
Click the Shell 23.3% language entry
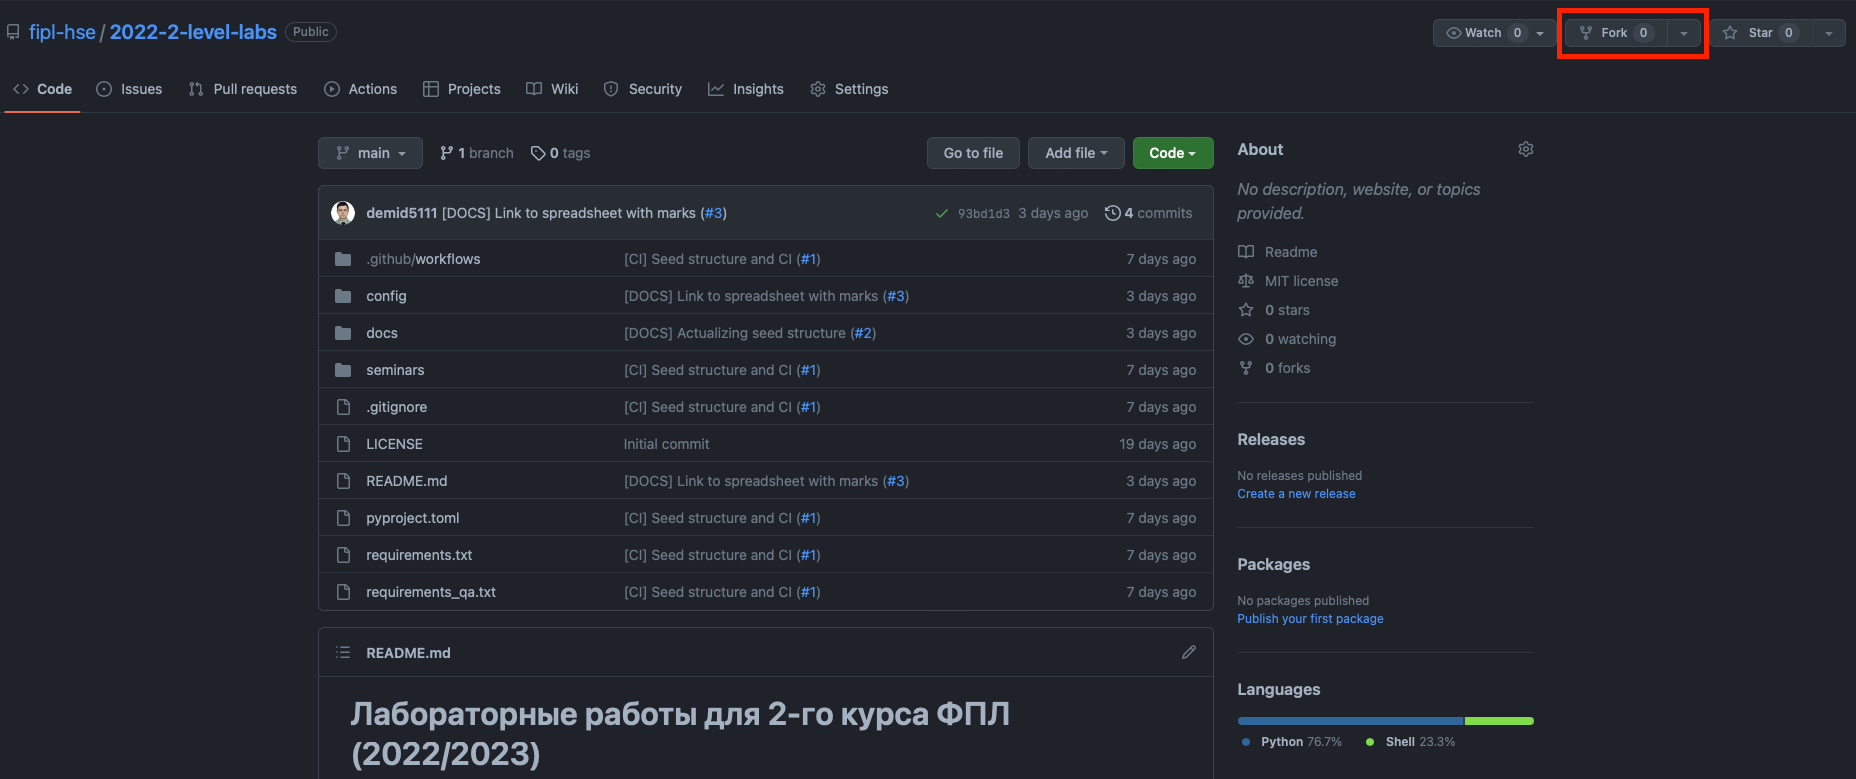pyautogui.click(x=1410, y=742)
